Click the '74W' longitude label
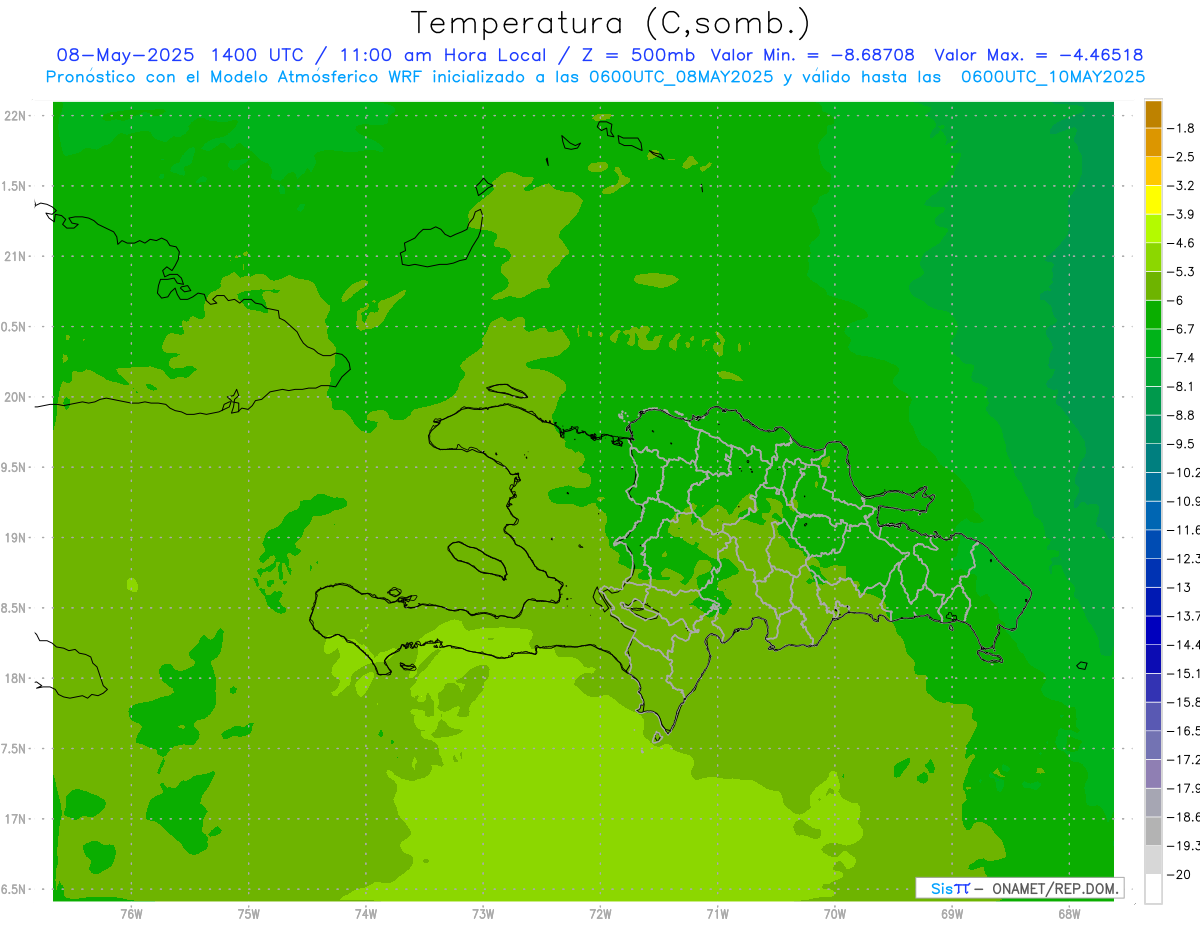This screenshot has width=1200, height=927. coord(366,913)
